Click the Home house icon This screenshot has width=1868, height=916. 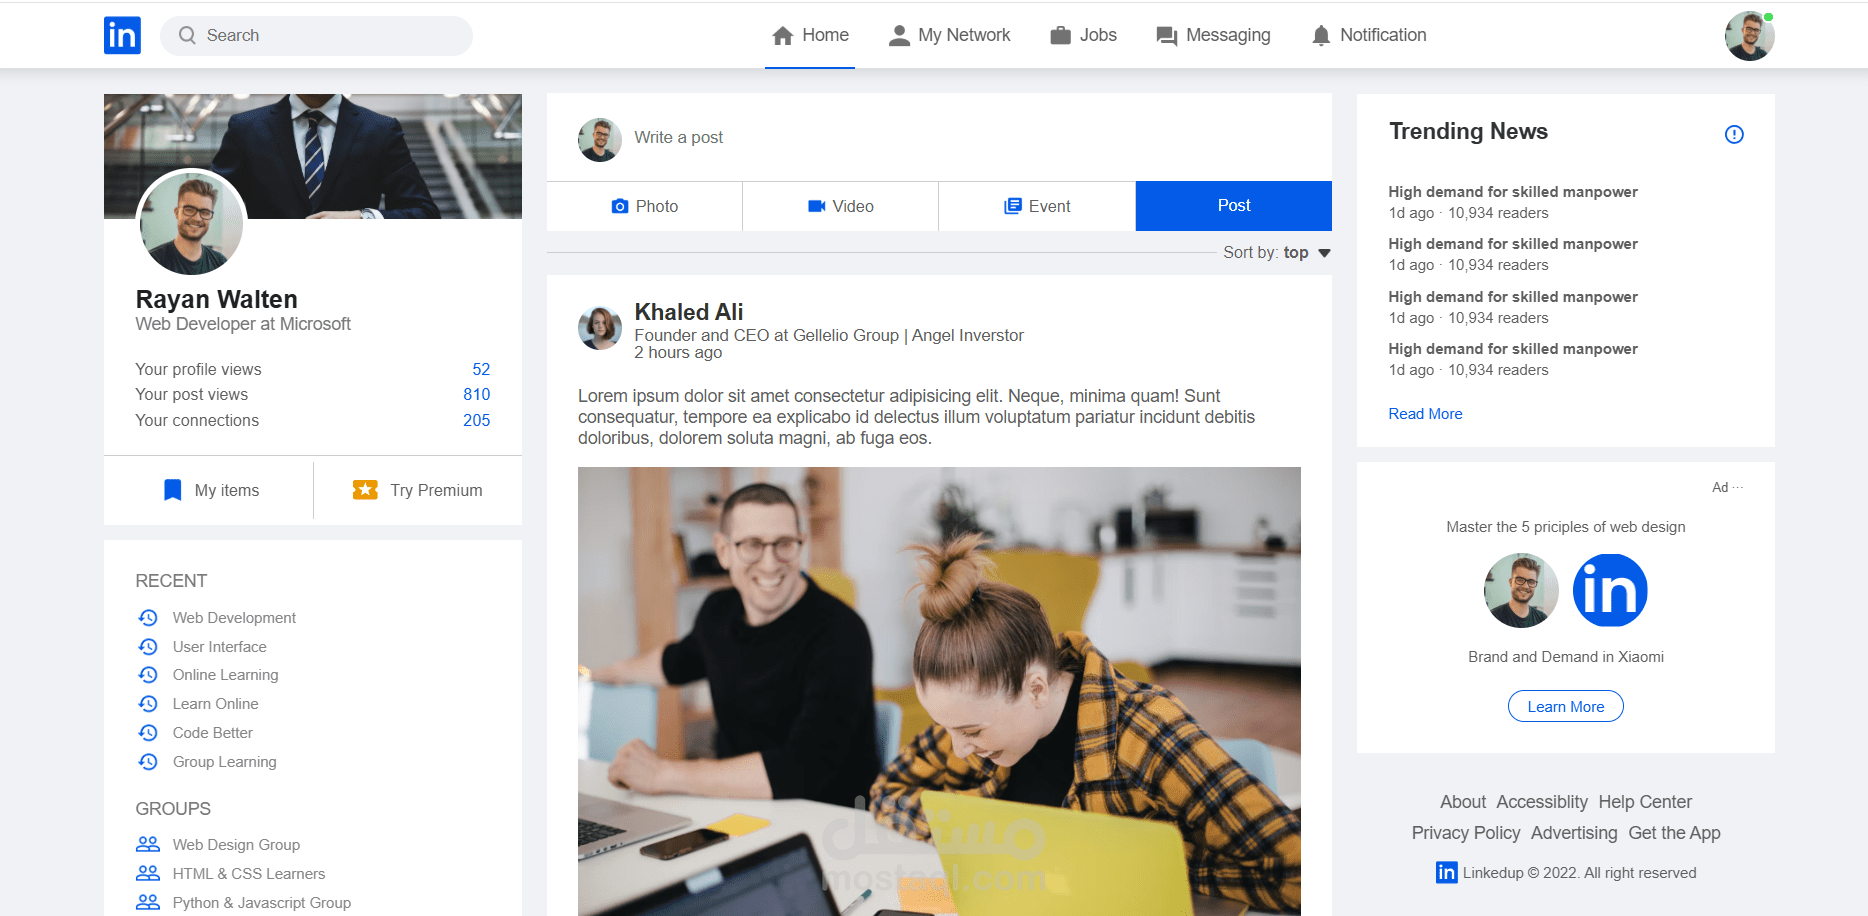(x=783, y=36)
